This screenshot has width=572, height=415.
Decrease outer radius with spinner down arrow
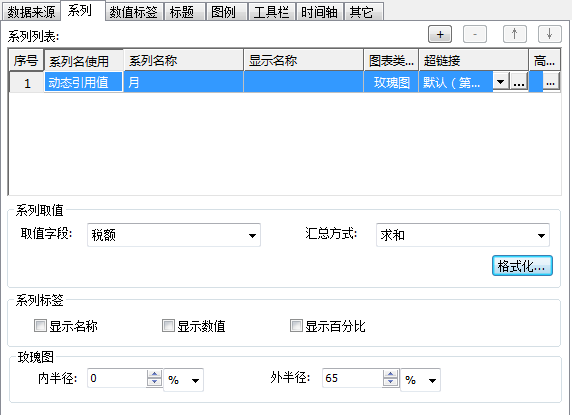pos(390,382)
